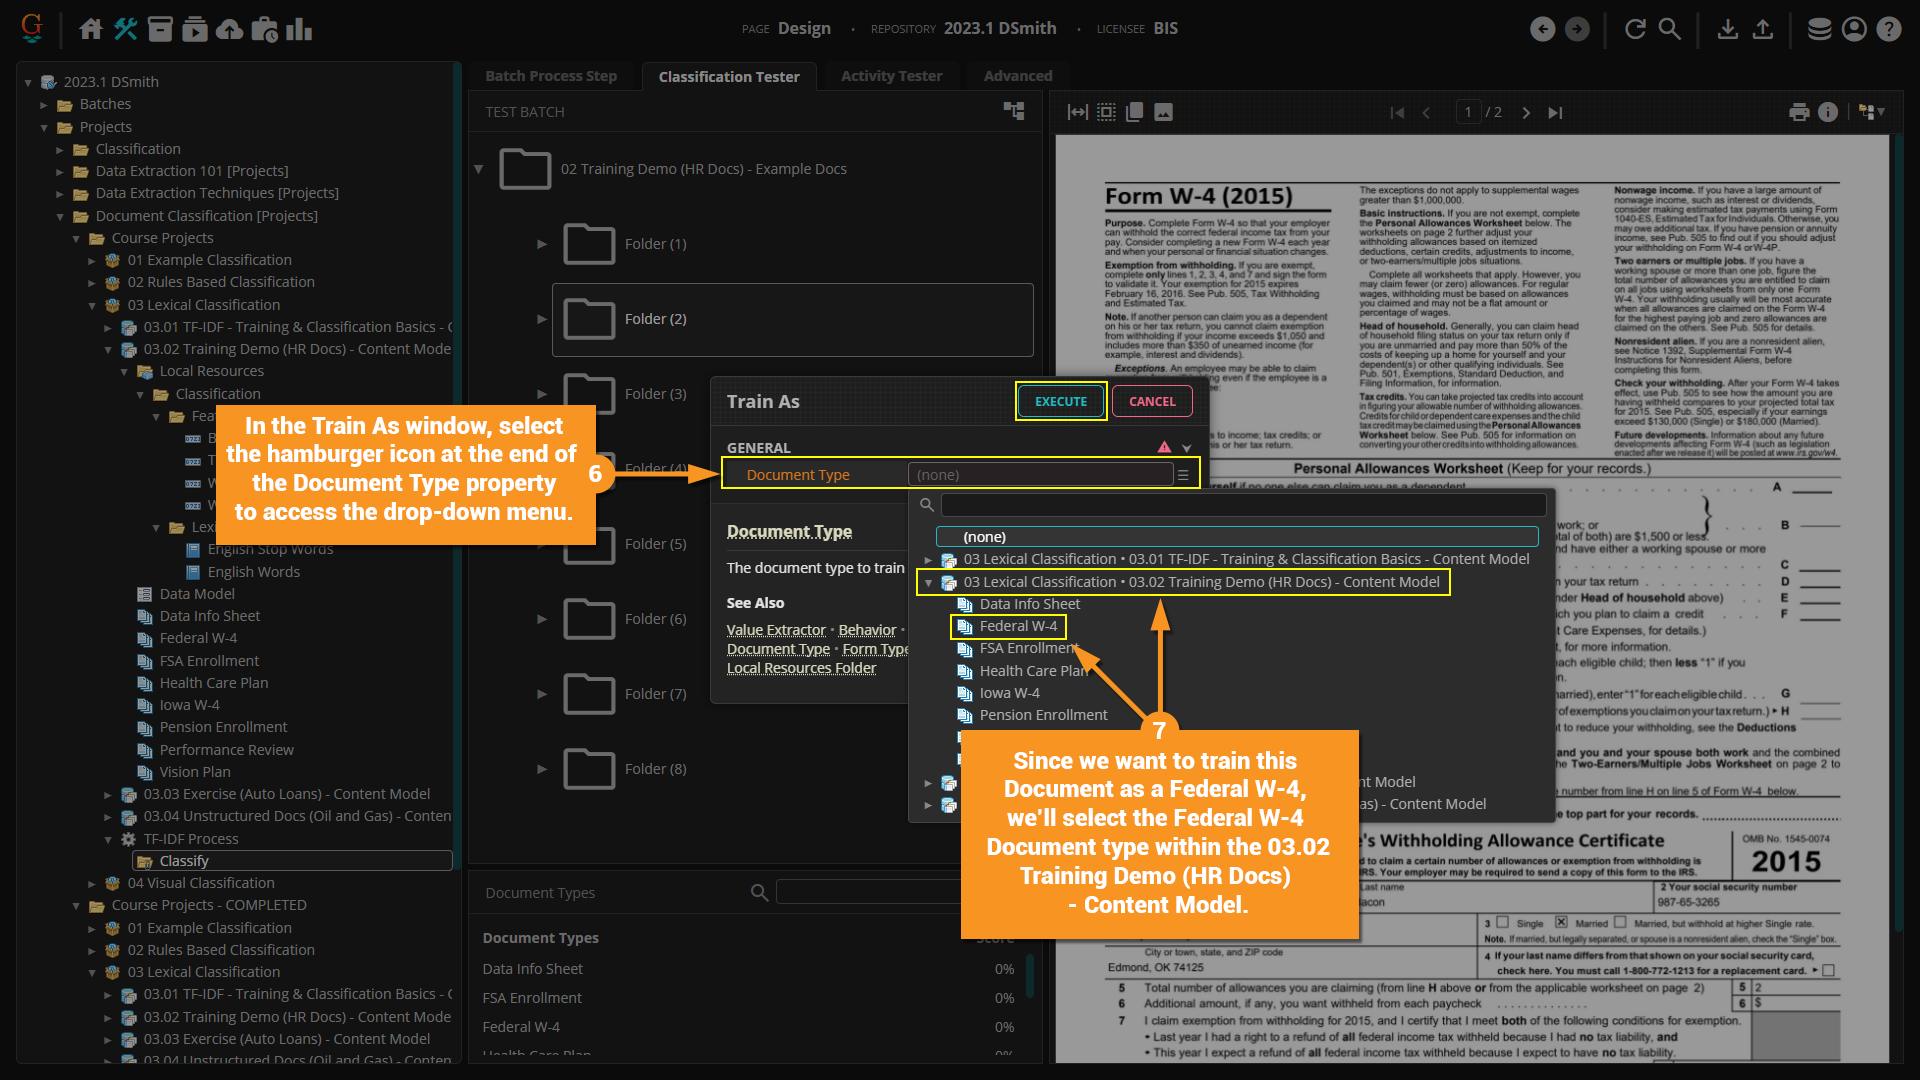Screen dimensions: 1920x1080
Task: Click the Value Extractor link
Action: (x=775, y=630)
